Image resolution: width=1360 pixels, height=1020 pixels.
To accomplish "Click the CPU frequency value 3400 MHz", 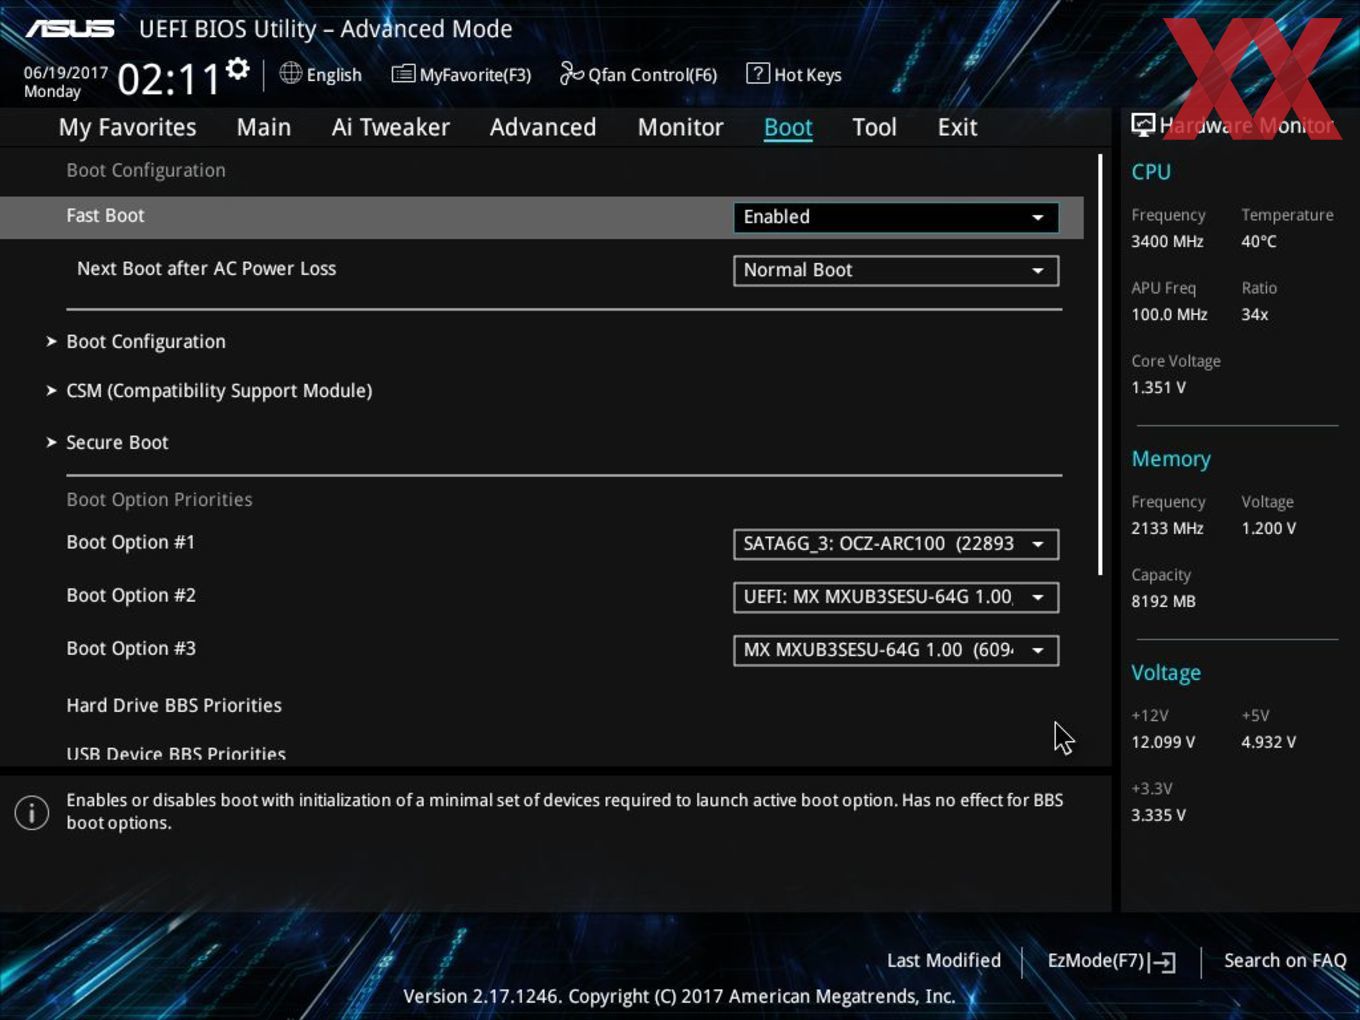I will (1167, 242).
